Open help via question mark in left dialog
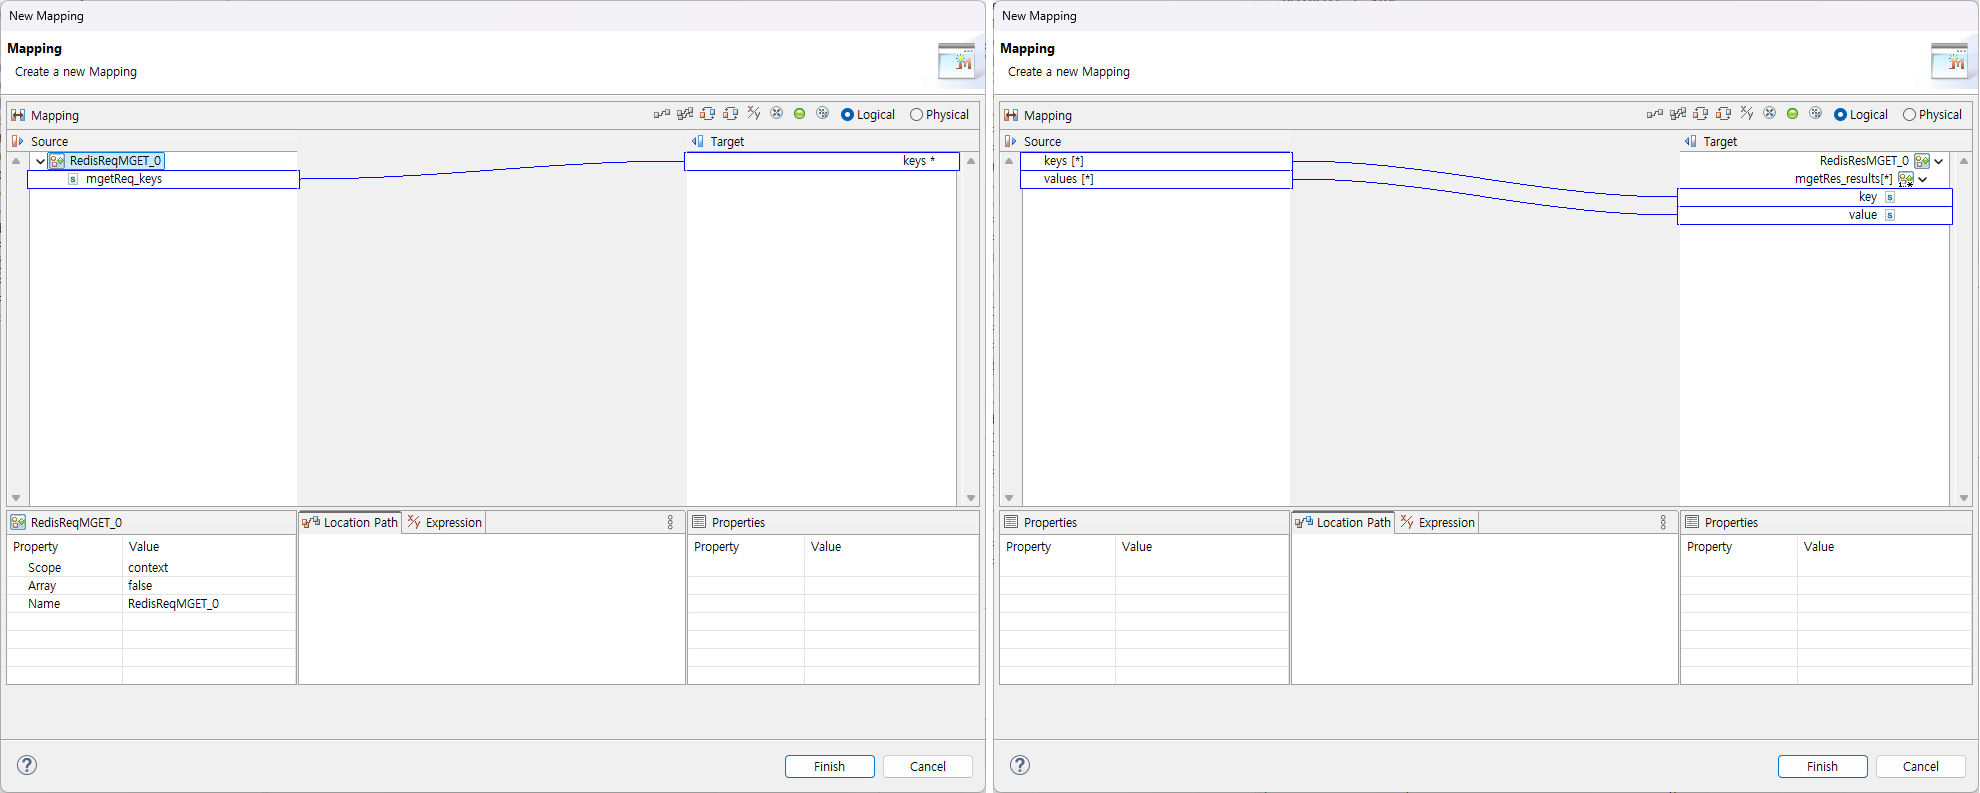The width and height of the screenshot is (1980, 793). (27, 765)
